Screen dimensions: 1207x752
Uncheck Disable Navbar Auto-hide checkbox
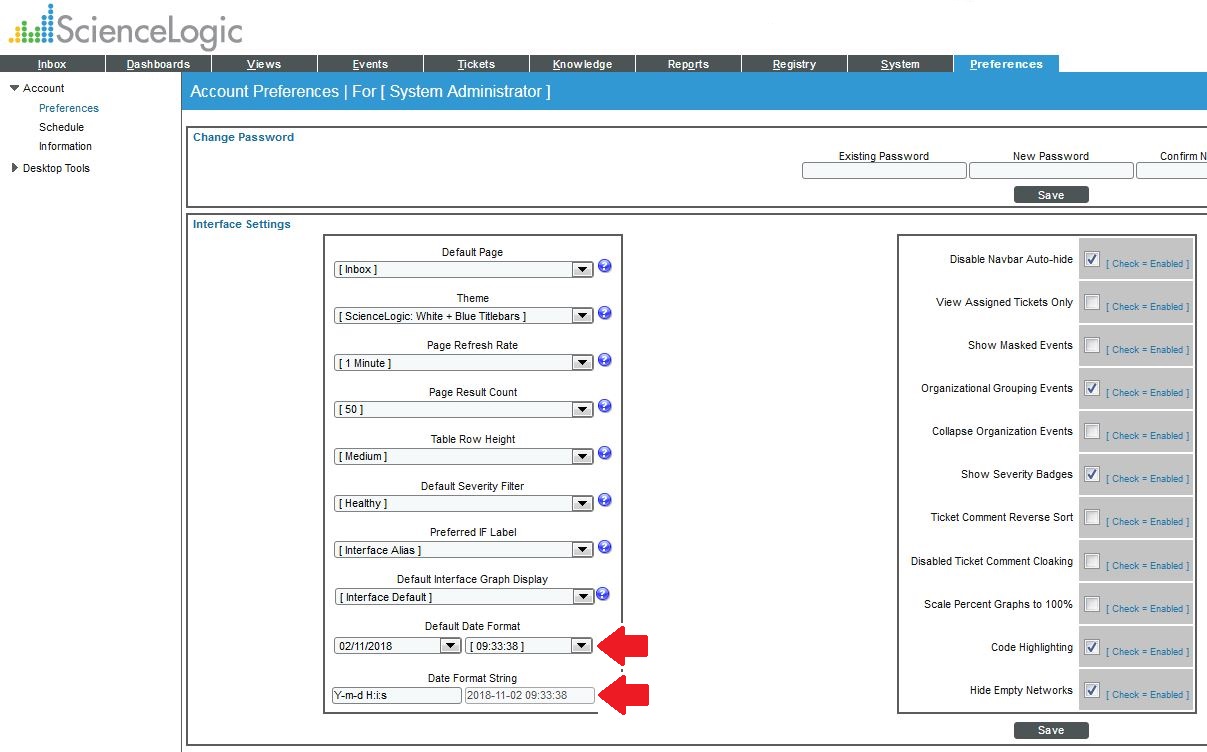pos(1092,259)
